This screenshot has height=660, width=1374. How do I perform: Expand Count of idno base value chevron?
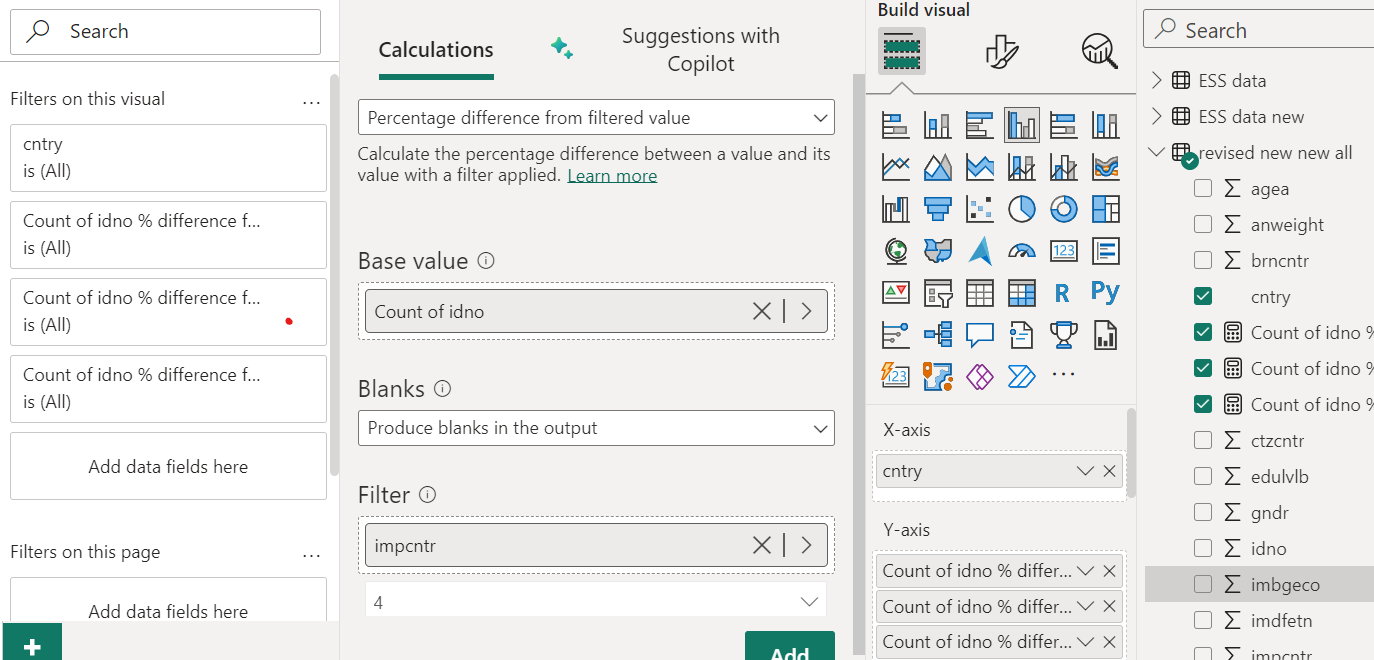807,312
